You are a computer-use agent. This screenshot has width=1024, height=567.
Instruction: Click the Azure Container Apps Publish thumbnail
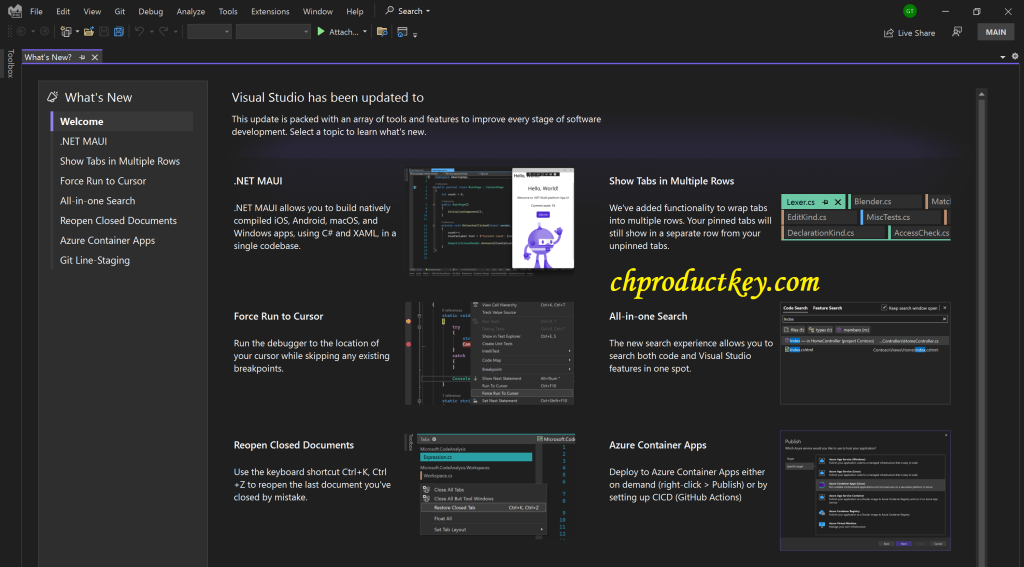pos(865,491)
